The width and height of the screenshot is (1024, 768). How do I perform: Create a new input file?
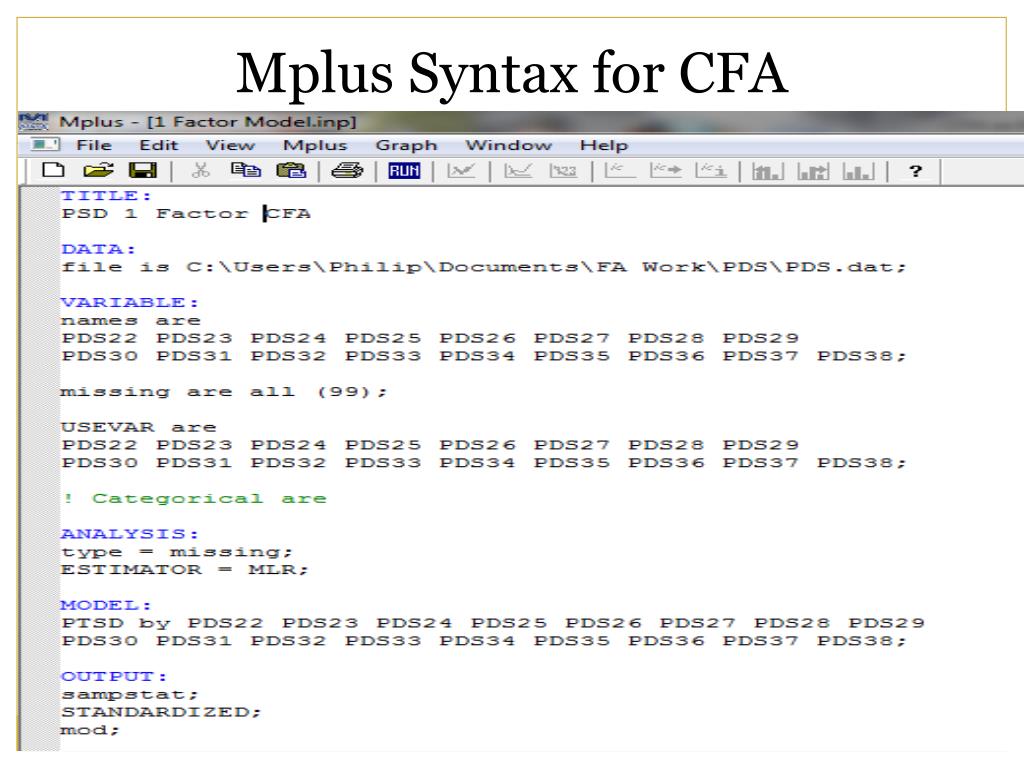coord(55,170)
